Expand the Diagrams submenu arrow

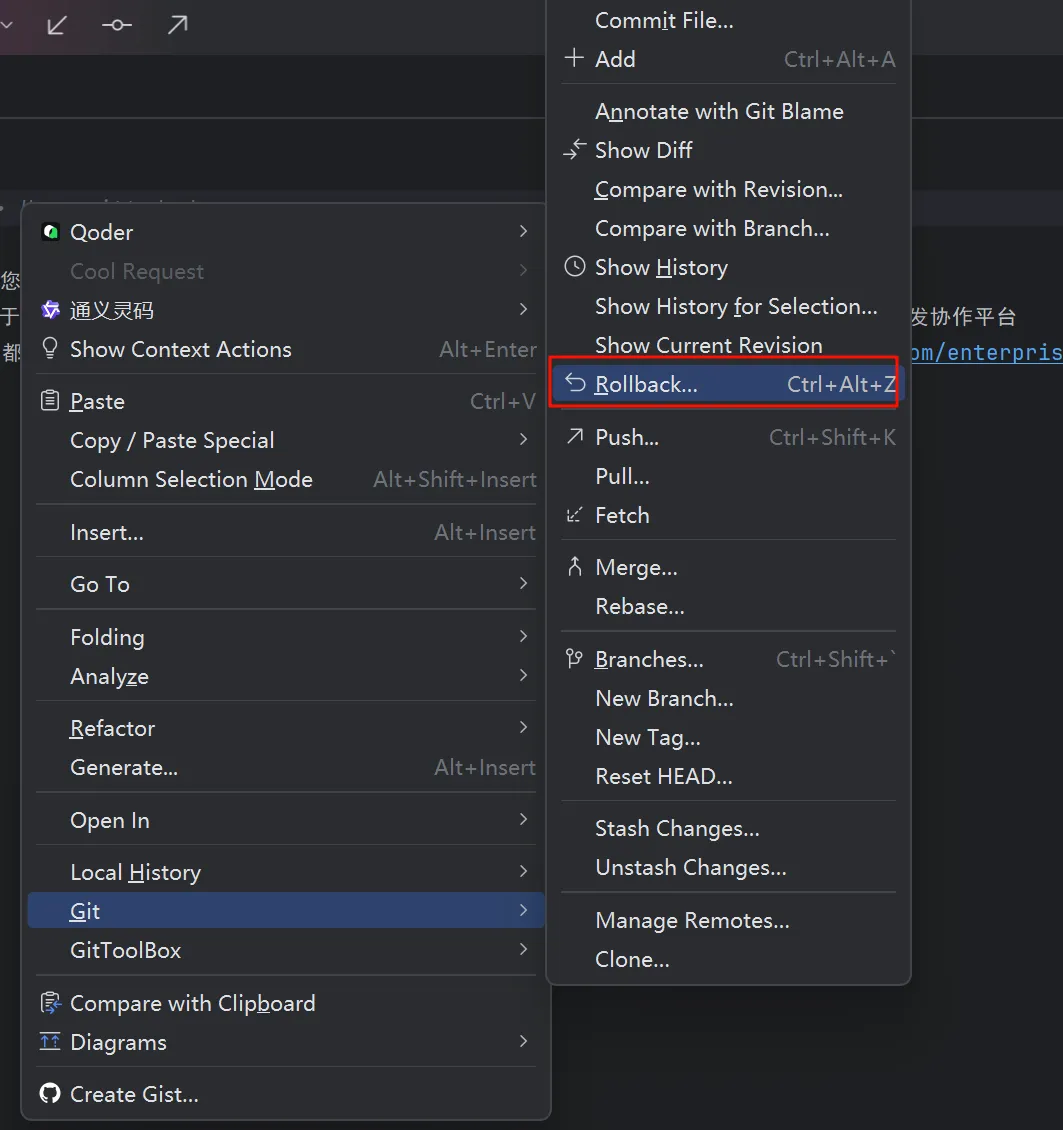524,1041
